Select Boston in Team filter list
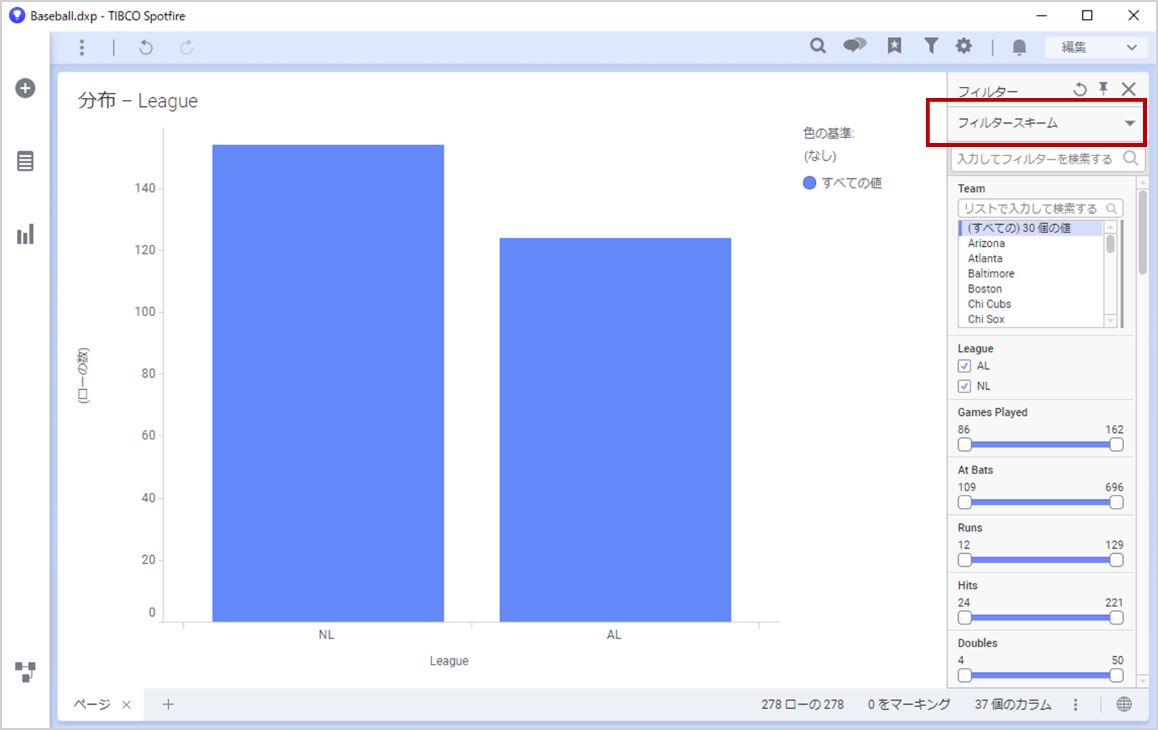The image size is (1158, 730). 985,289
